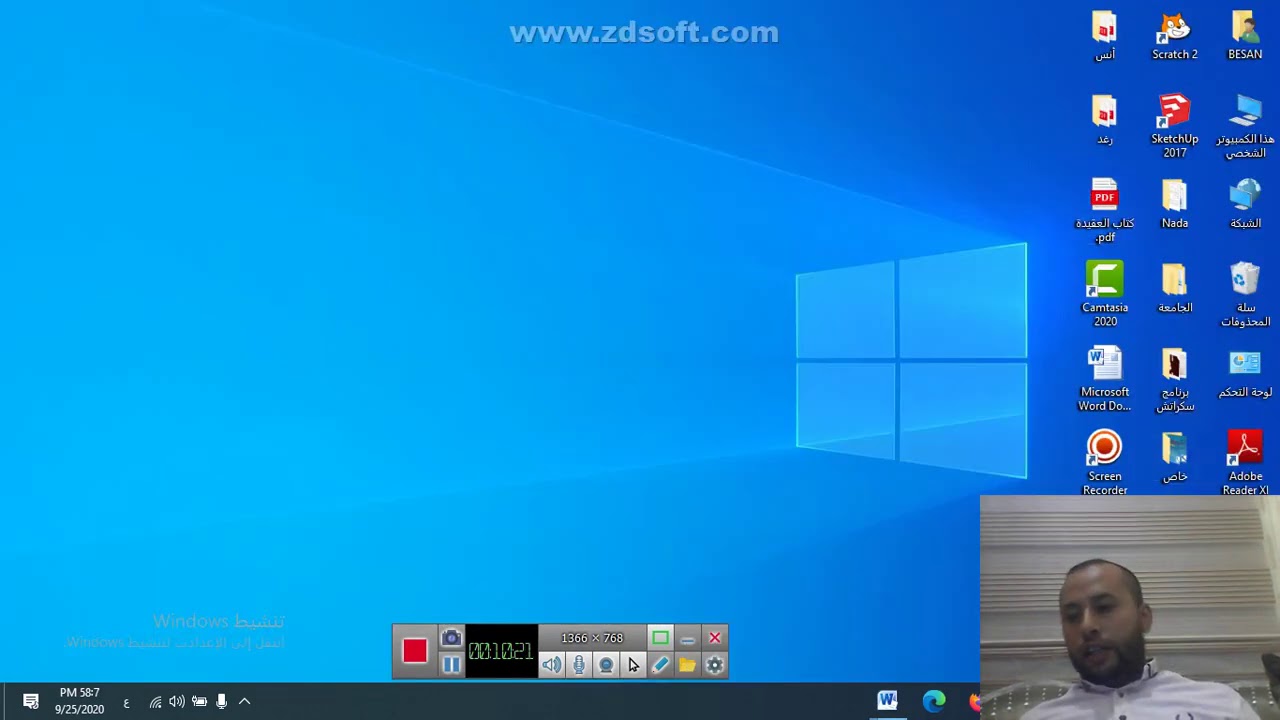1280x720 pixels.
Task: Open Word from the taskbar
Action: point(887,701)
